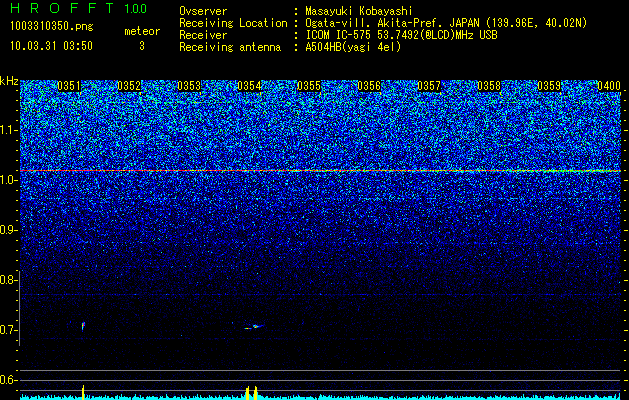Screen dimensions: 629x400
Task: Click the 0355 time marker label
Action: tap(309, 86)
